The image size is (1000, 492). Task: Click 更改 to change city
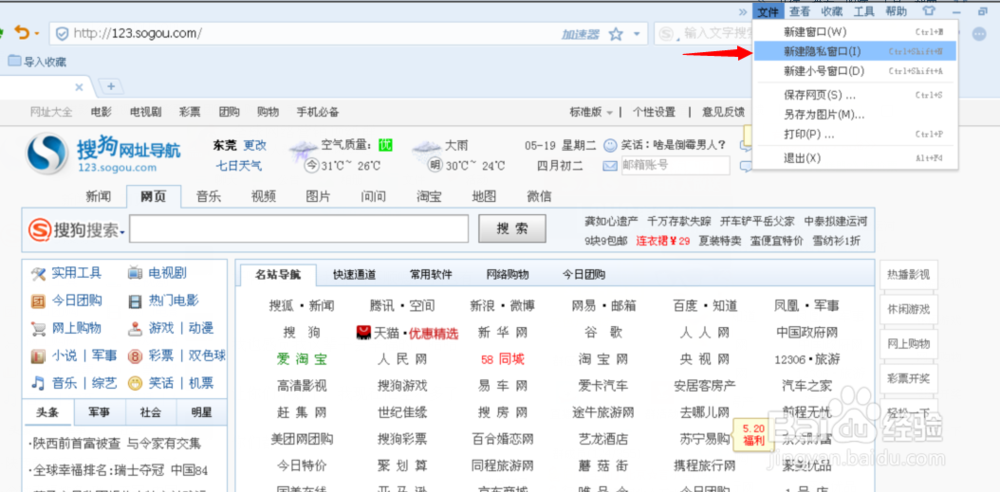tap(255, 145)
